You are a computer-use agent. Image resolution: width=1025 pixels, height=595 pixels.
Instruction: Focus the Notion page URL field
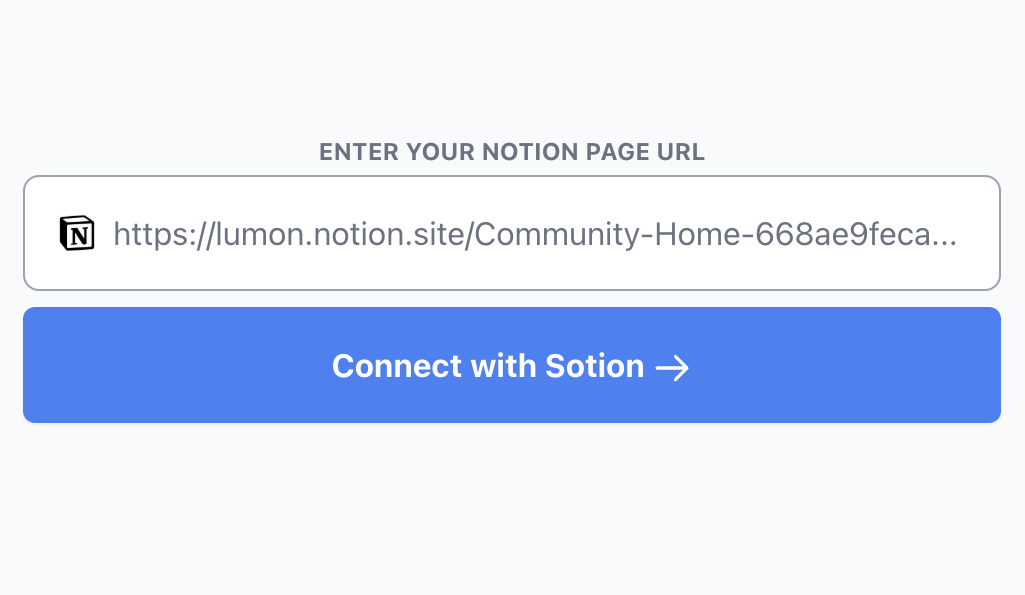point(512,233)
